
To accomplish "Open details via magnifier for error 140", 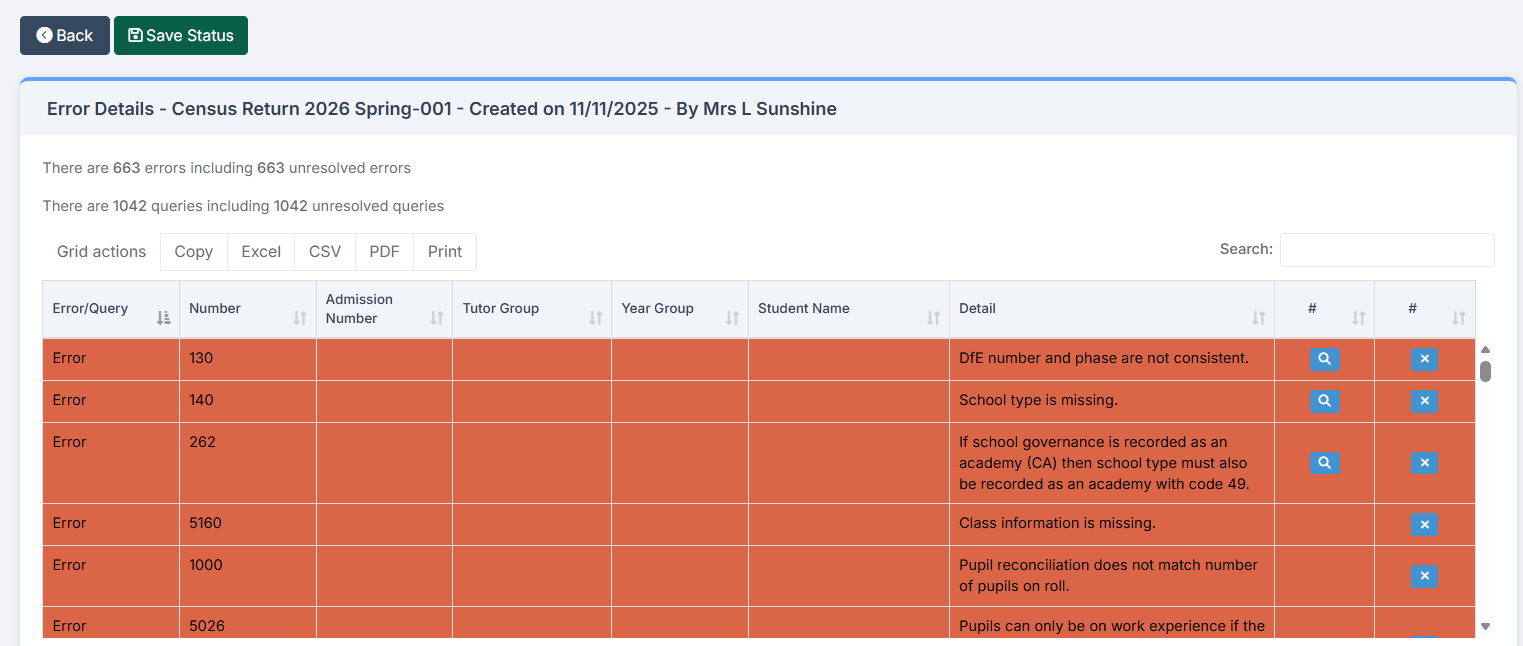I will 1324,401.
